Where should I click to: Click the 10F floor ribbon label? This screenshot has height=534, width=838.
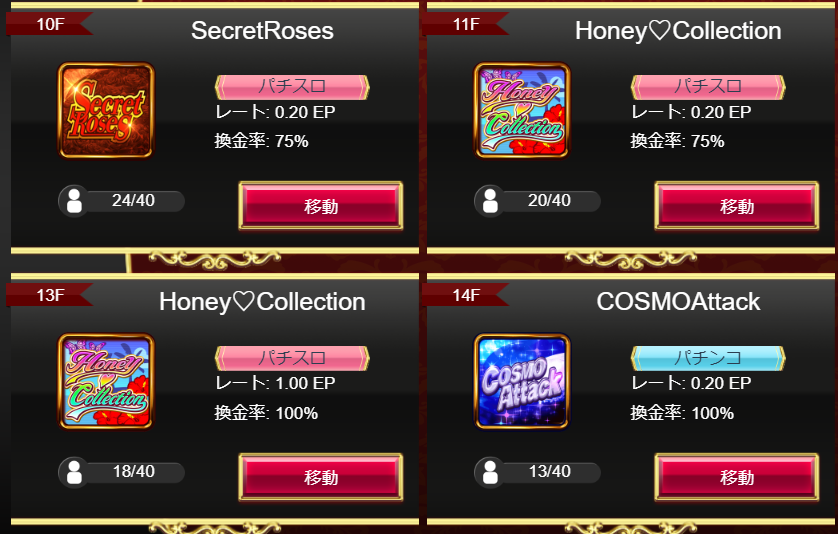[49, 24]
